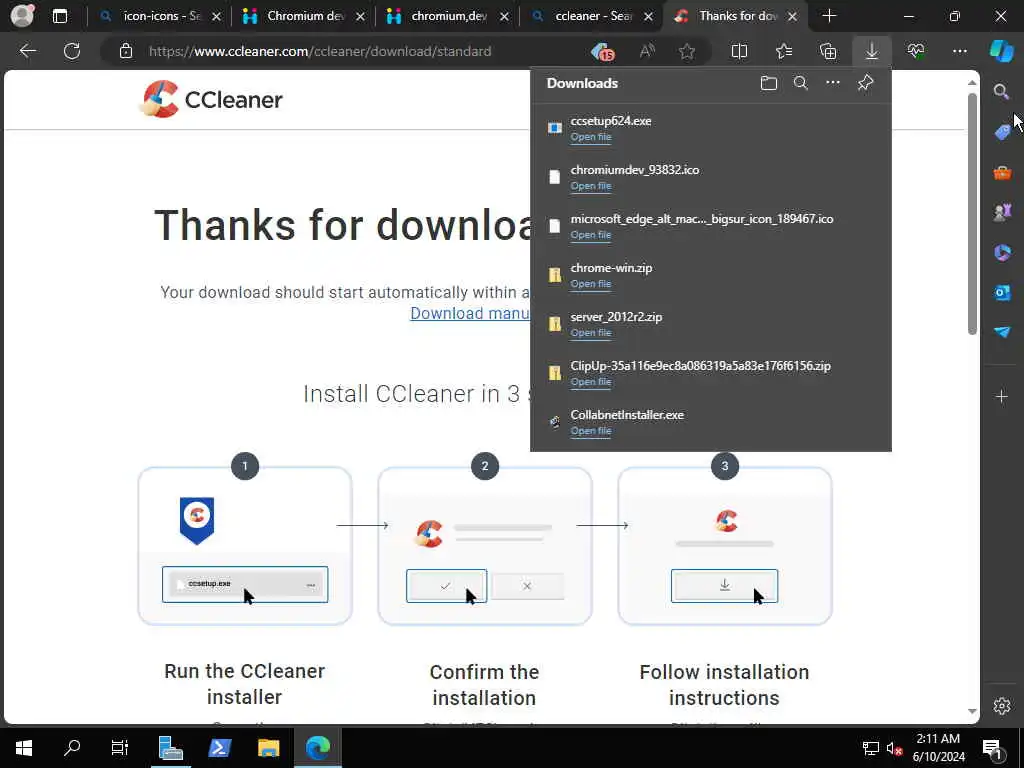Screen dimensions: 1024x768
Task: Refresh the CCleaner page
Action: pyautogui.click(x=72, y=51)
